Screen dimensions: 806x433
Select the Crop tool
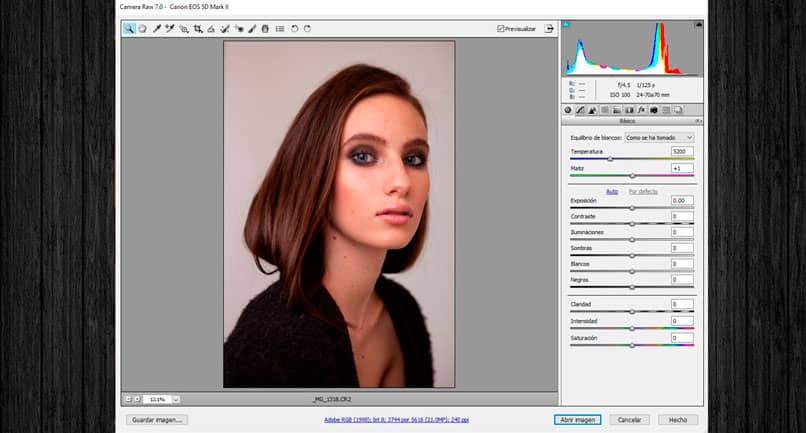(198, 29)
